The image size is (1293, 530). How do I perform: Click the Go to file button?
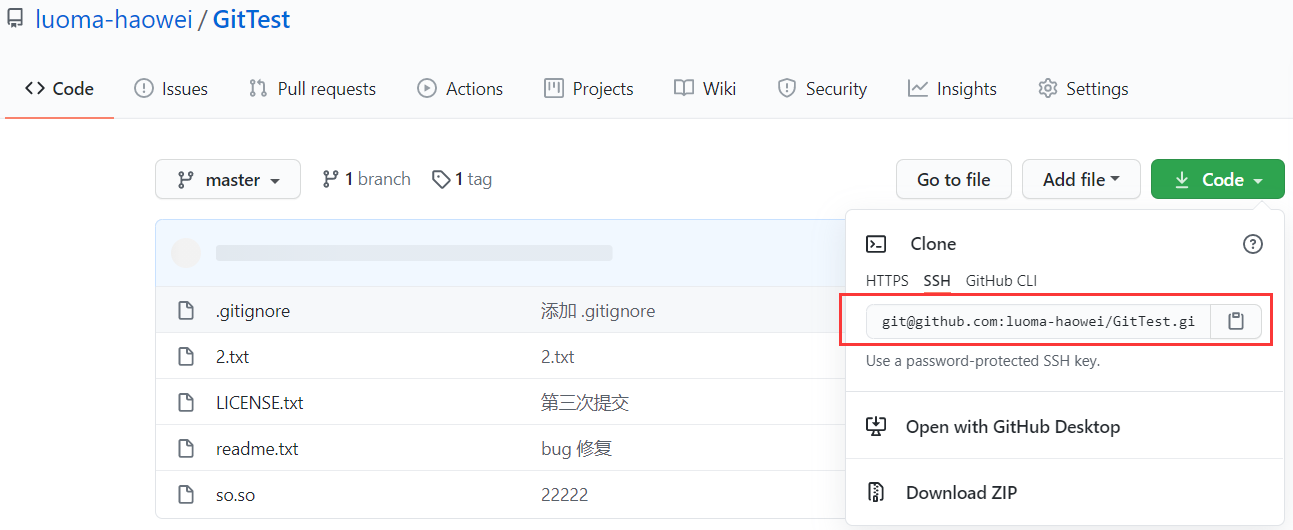click(x=954, y=180)
